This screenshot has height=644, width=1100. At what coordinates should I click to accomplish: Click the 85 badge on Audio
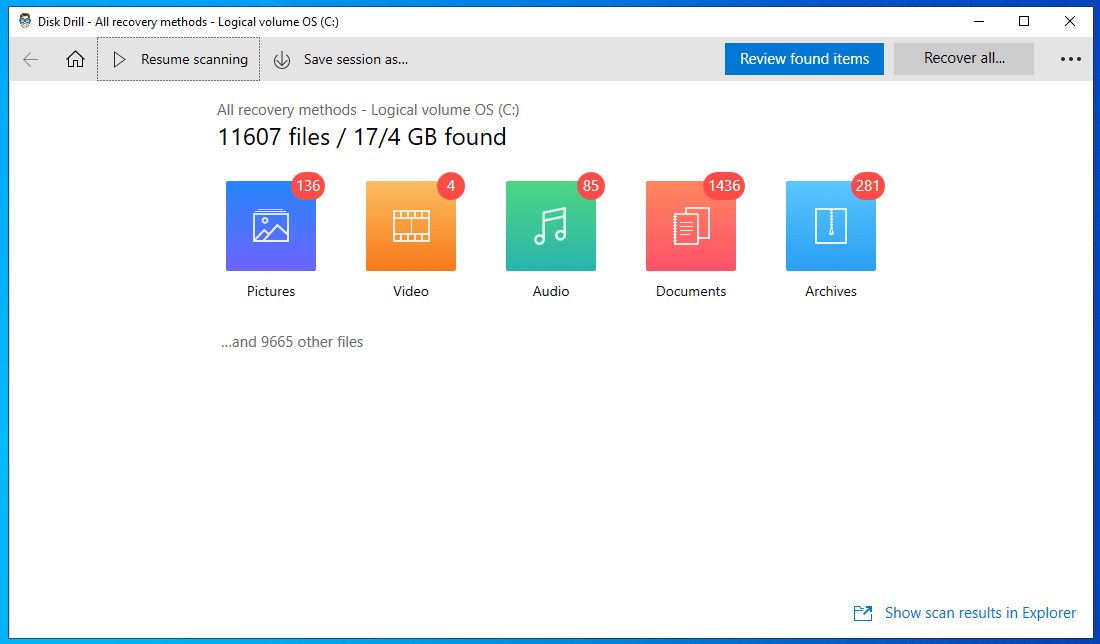tap(591, 186)
